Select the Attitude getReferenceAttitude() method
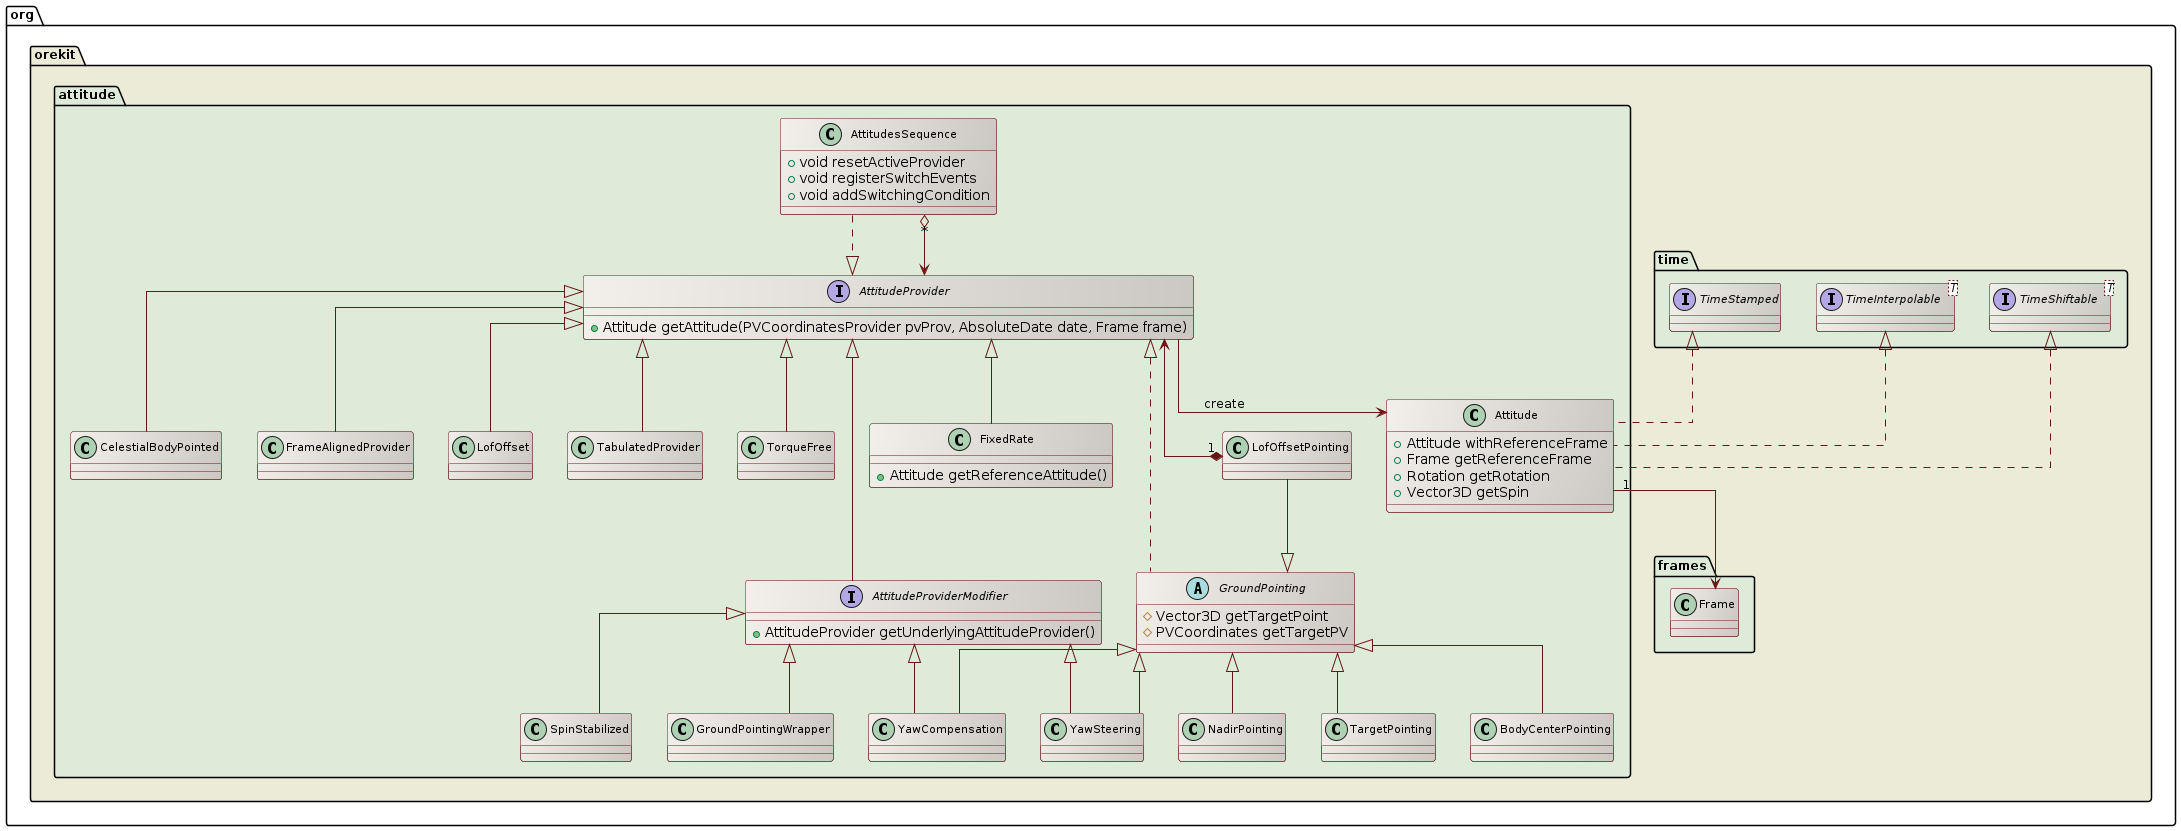The image size is (2181, 831). 998,475
